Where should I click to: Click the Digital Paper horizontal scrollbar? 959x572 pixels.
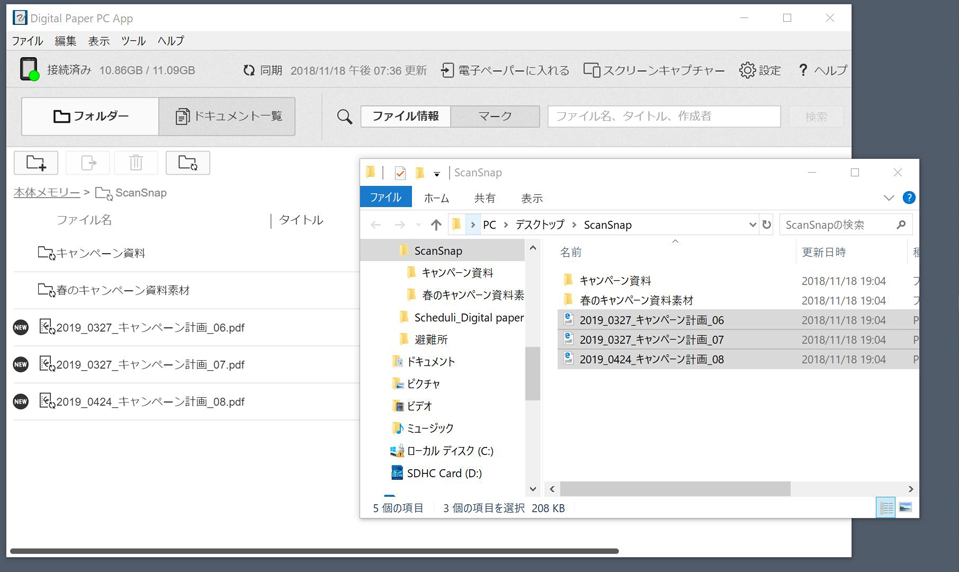pos(314,551)
